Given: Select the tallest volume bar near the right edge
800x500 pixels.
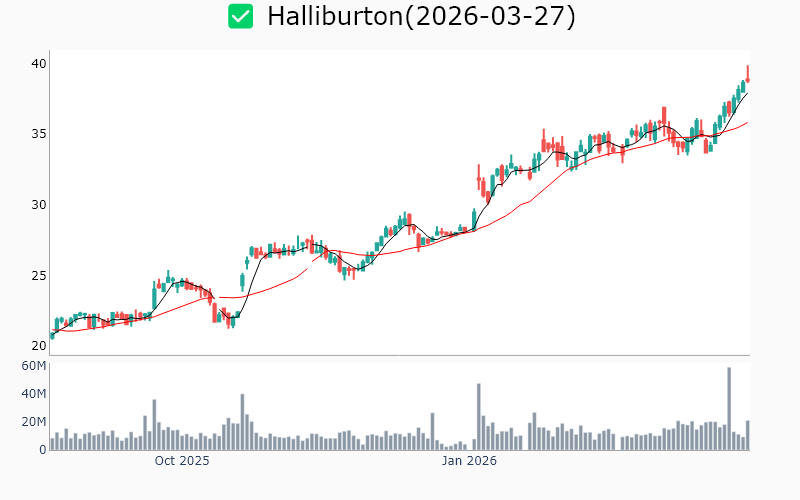Looking at the screenshot, I should click(x=729, y=410).
